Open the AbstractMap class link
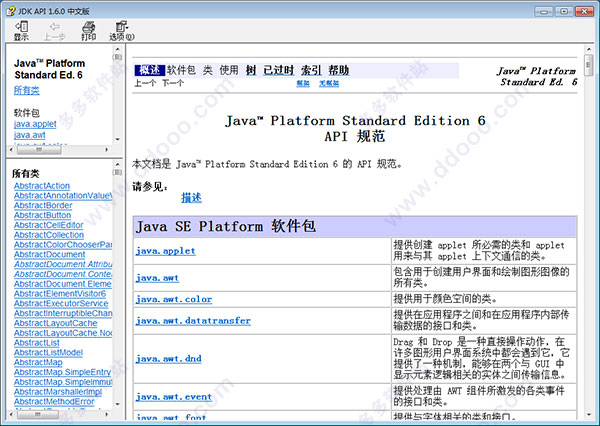The height and width of the screenshot is (426, 600). tap(38, 362)
